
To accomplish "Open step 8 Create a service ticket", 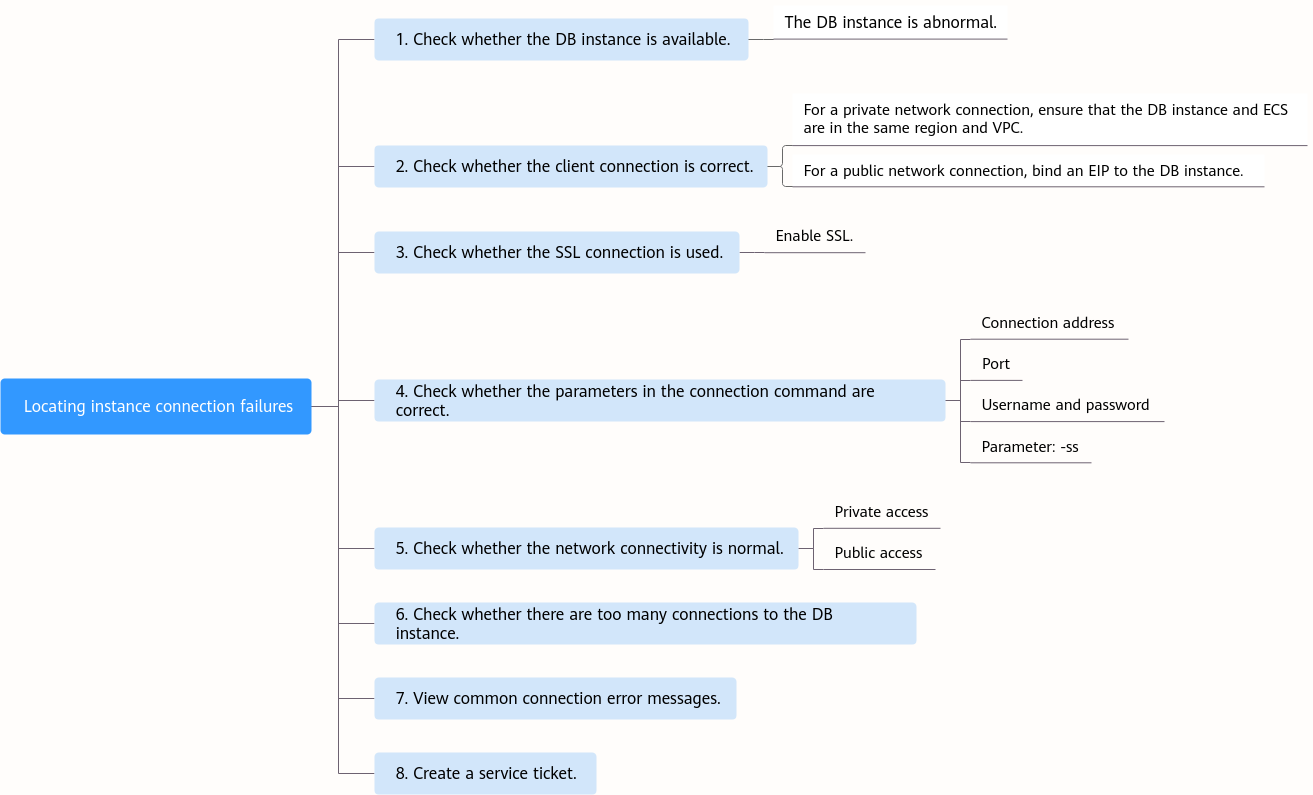I will pos(485,773).
